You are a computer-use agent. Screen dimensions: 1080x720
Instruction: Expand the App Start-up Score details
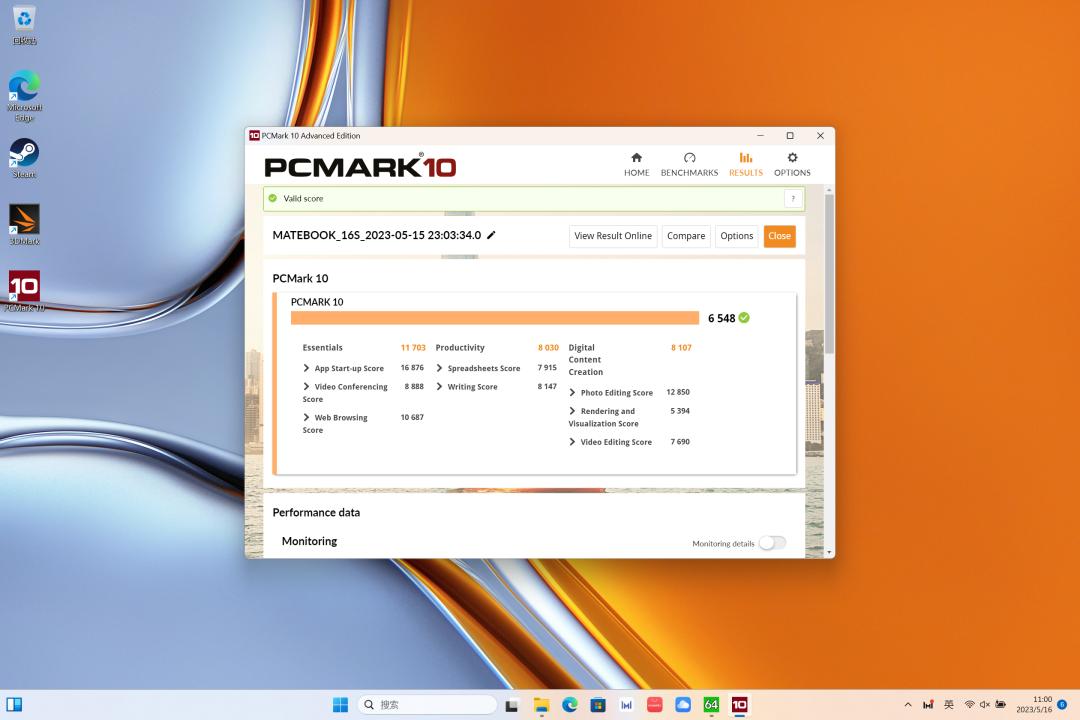pyautogui.click(x=307, y=368)
